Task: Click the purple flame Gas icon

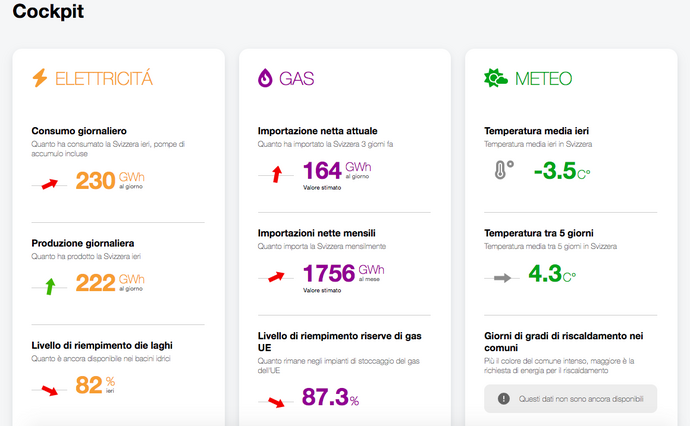Action: click(x=265, y=78)
